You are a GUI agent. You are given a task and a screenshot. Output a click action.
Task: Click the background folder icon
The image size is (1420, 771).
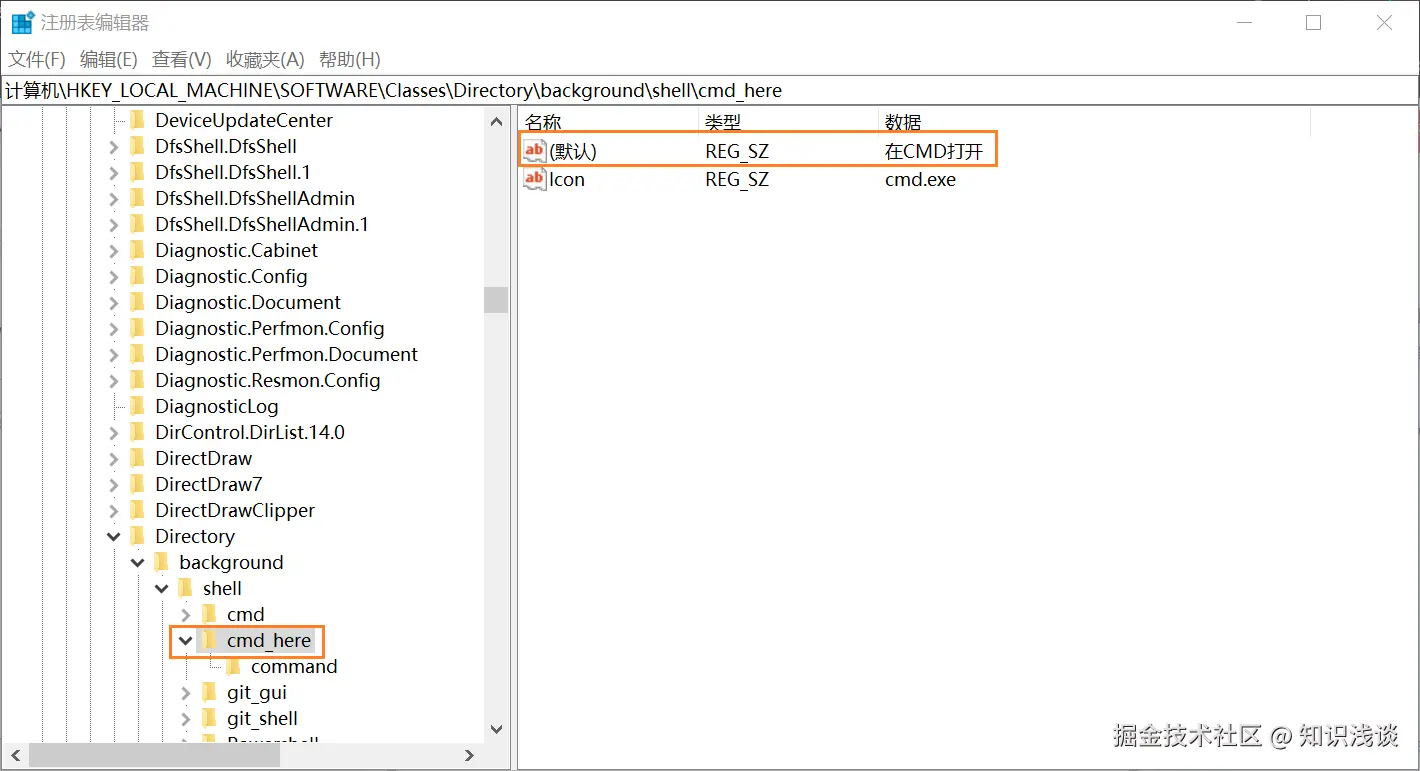(162, 562)
